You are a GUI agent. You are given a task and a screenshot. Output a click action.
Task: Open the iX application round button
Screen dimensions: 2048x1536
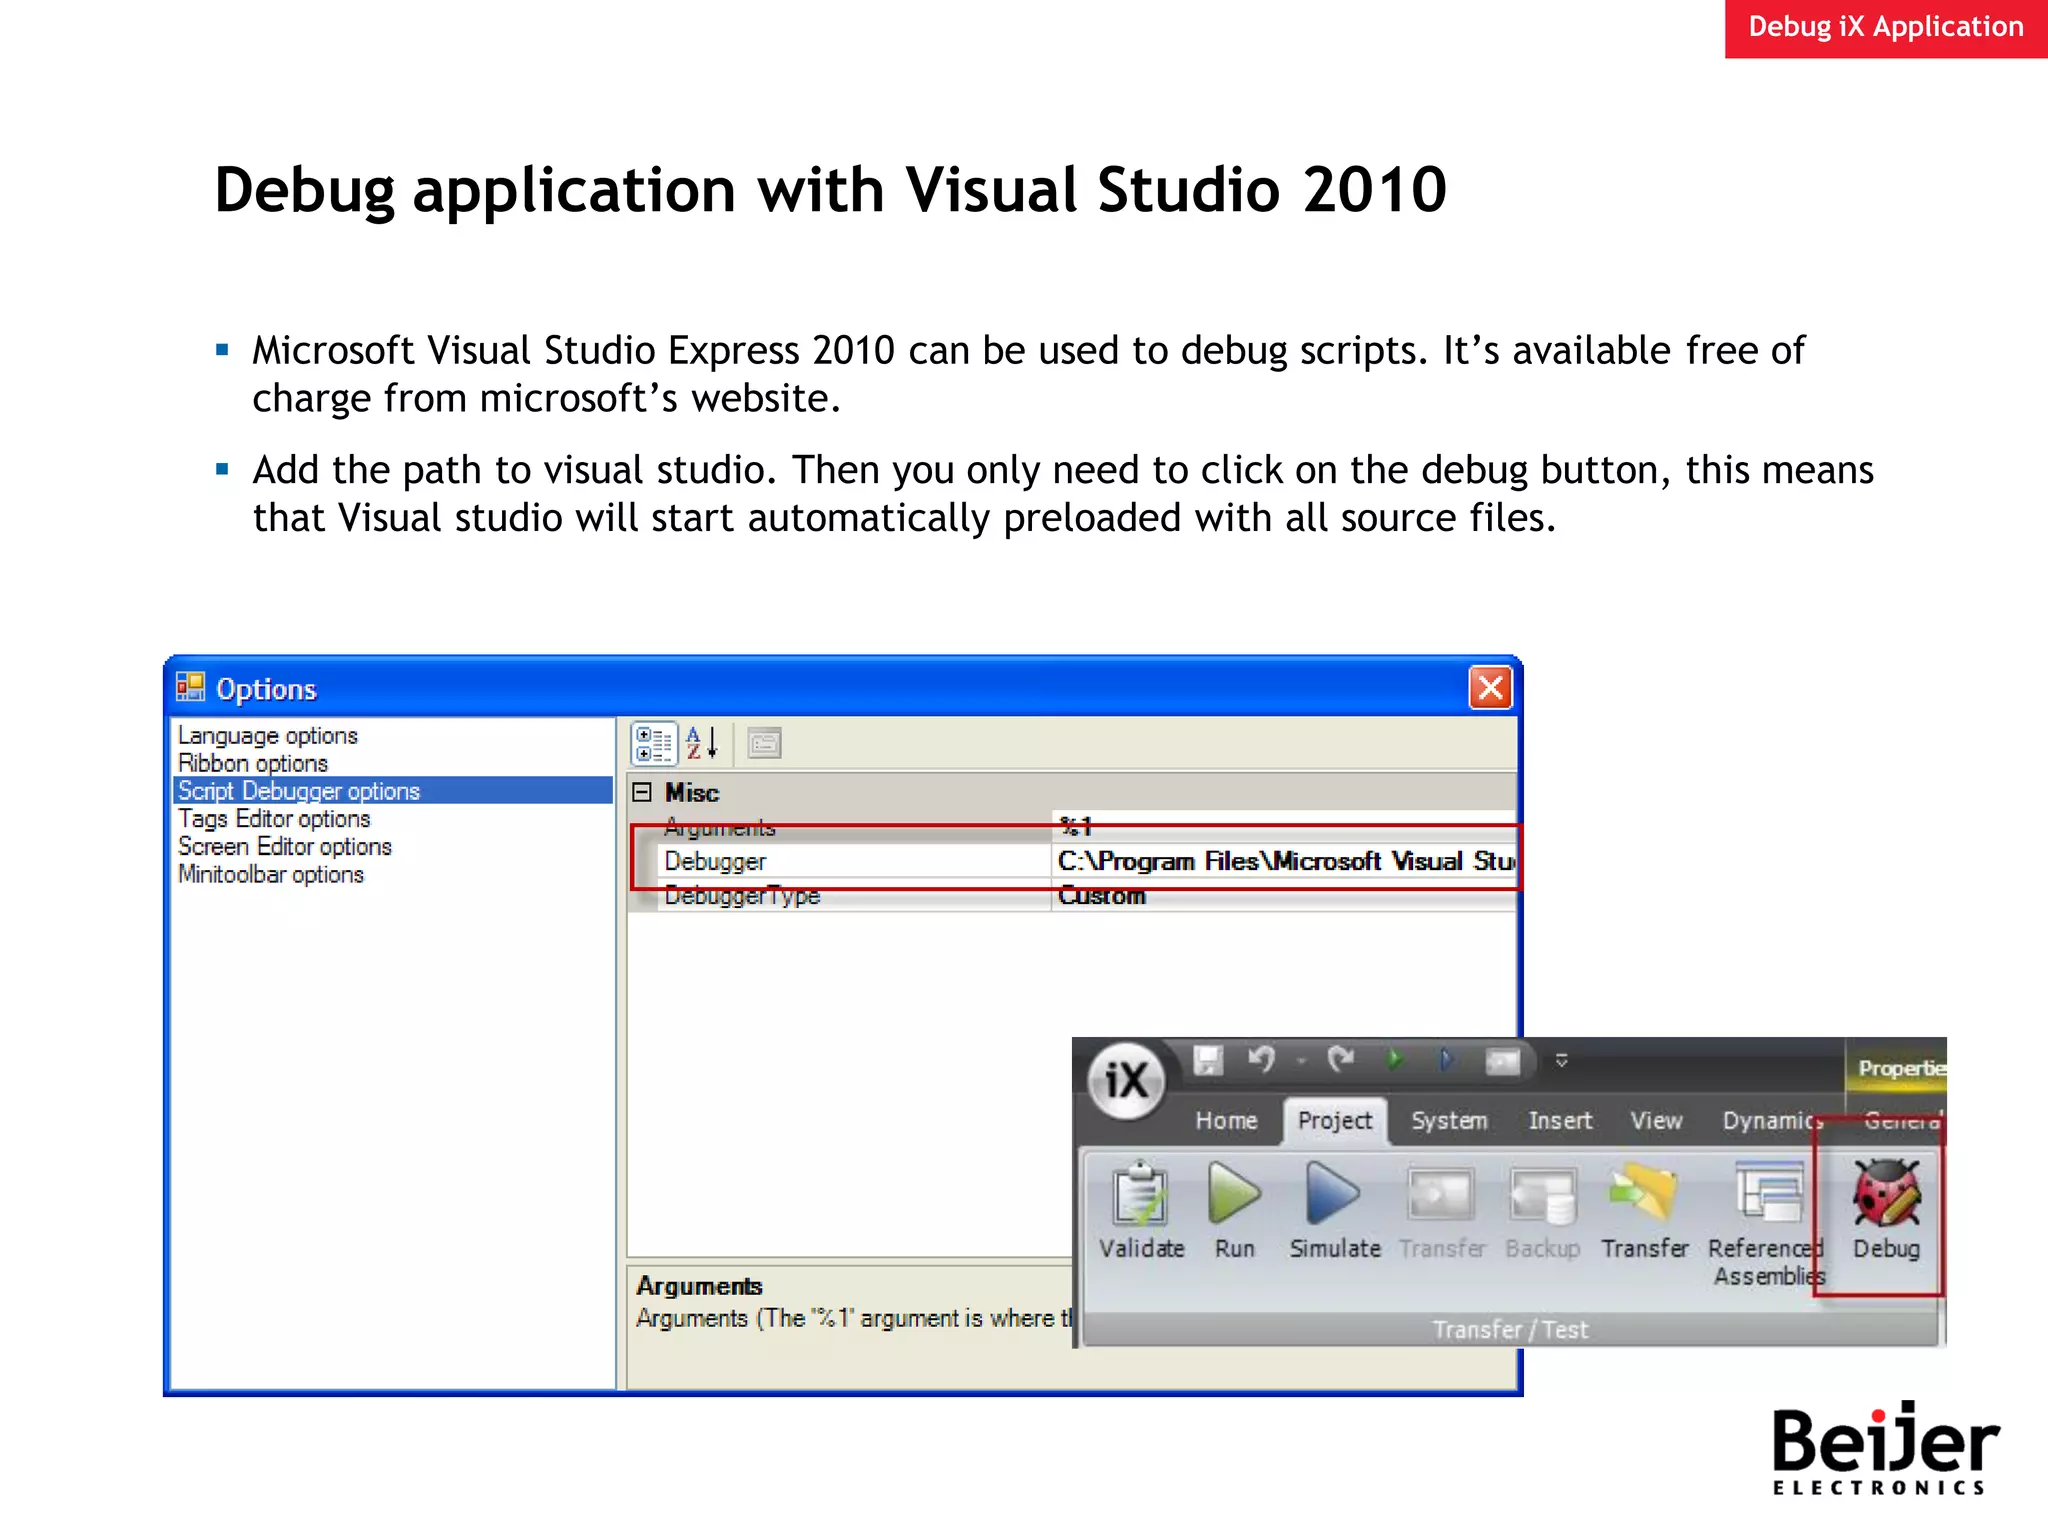(x=1126, y=1080)
